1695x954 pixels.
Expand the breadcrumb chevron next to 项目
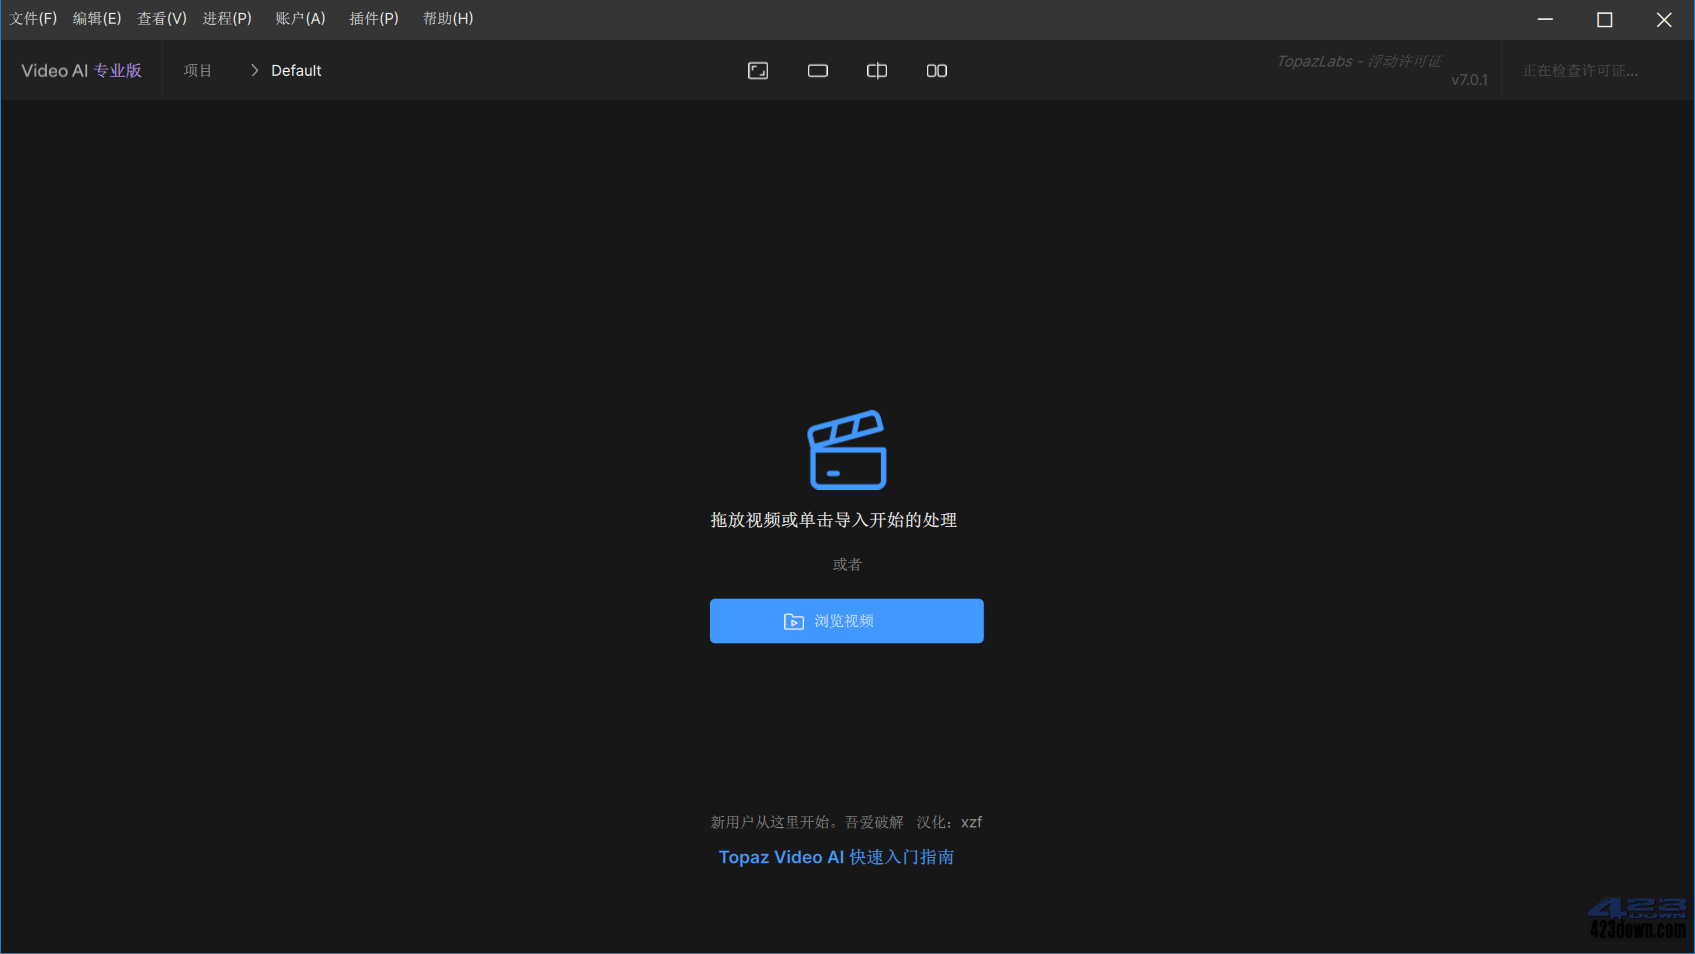click(x=254, y=70)
